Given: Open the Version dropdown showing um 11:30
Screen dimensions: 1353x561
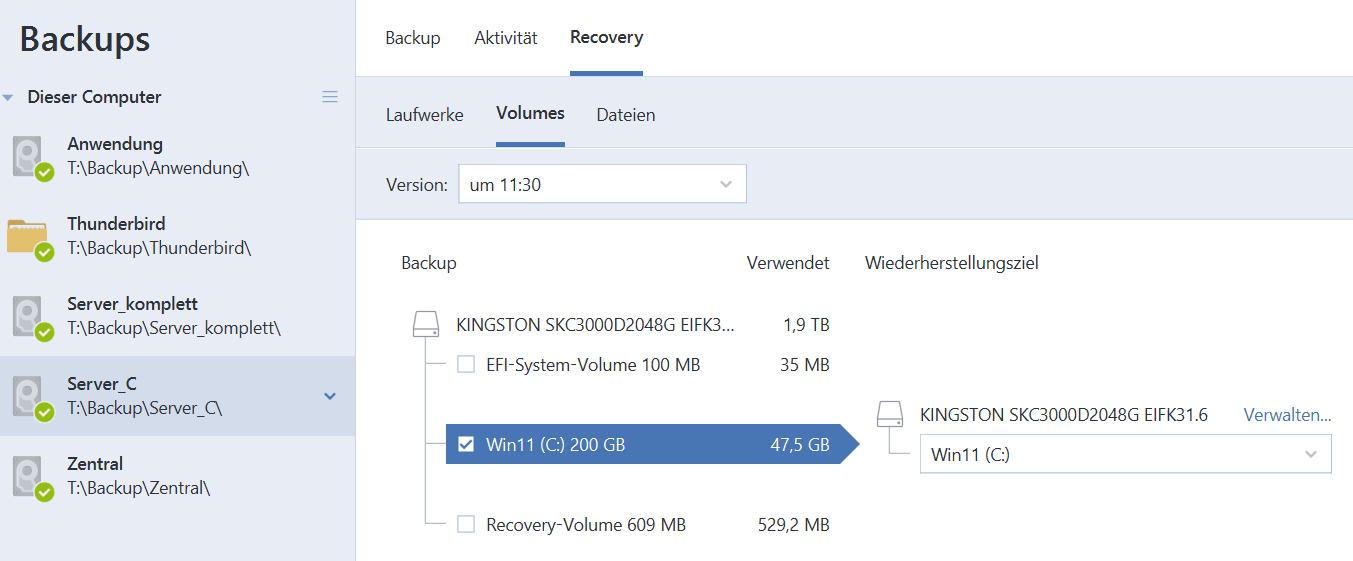Looking at the screenshot, I should click(602, 185).
